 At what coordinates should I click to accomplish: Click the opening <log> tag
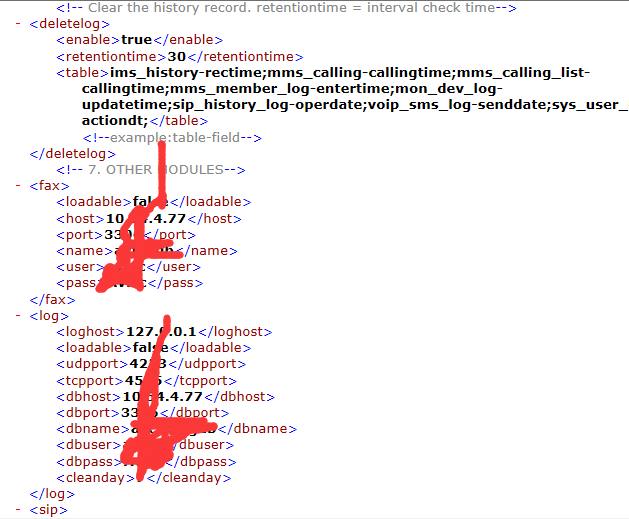[x=49, y=316]
